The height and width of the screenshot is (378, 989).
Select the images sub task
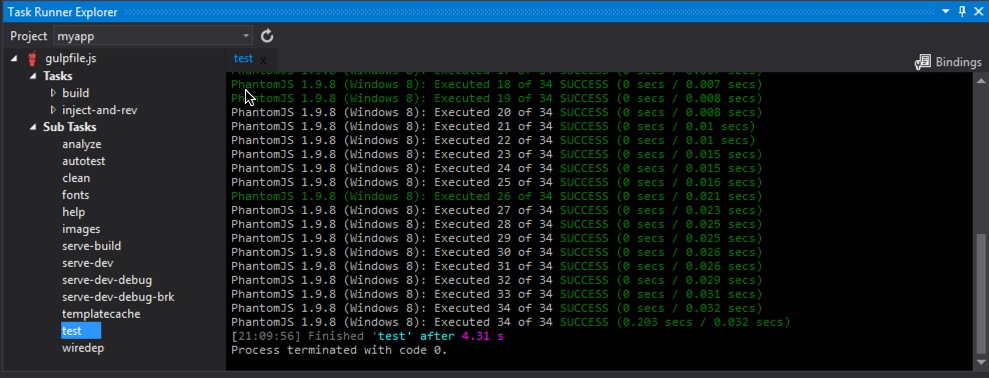(x=81, y=229)
